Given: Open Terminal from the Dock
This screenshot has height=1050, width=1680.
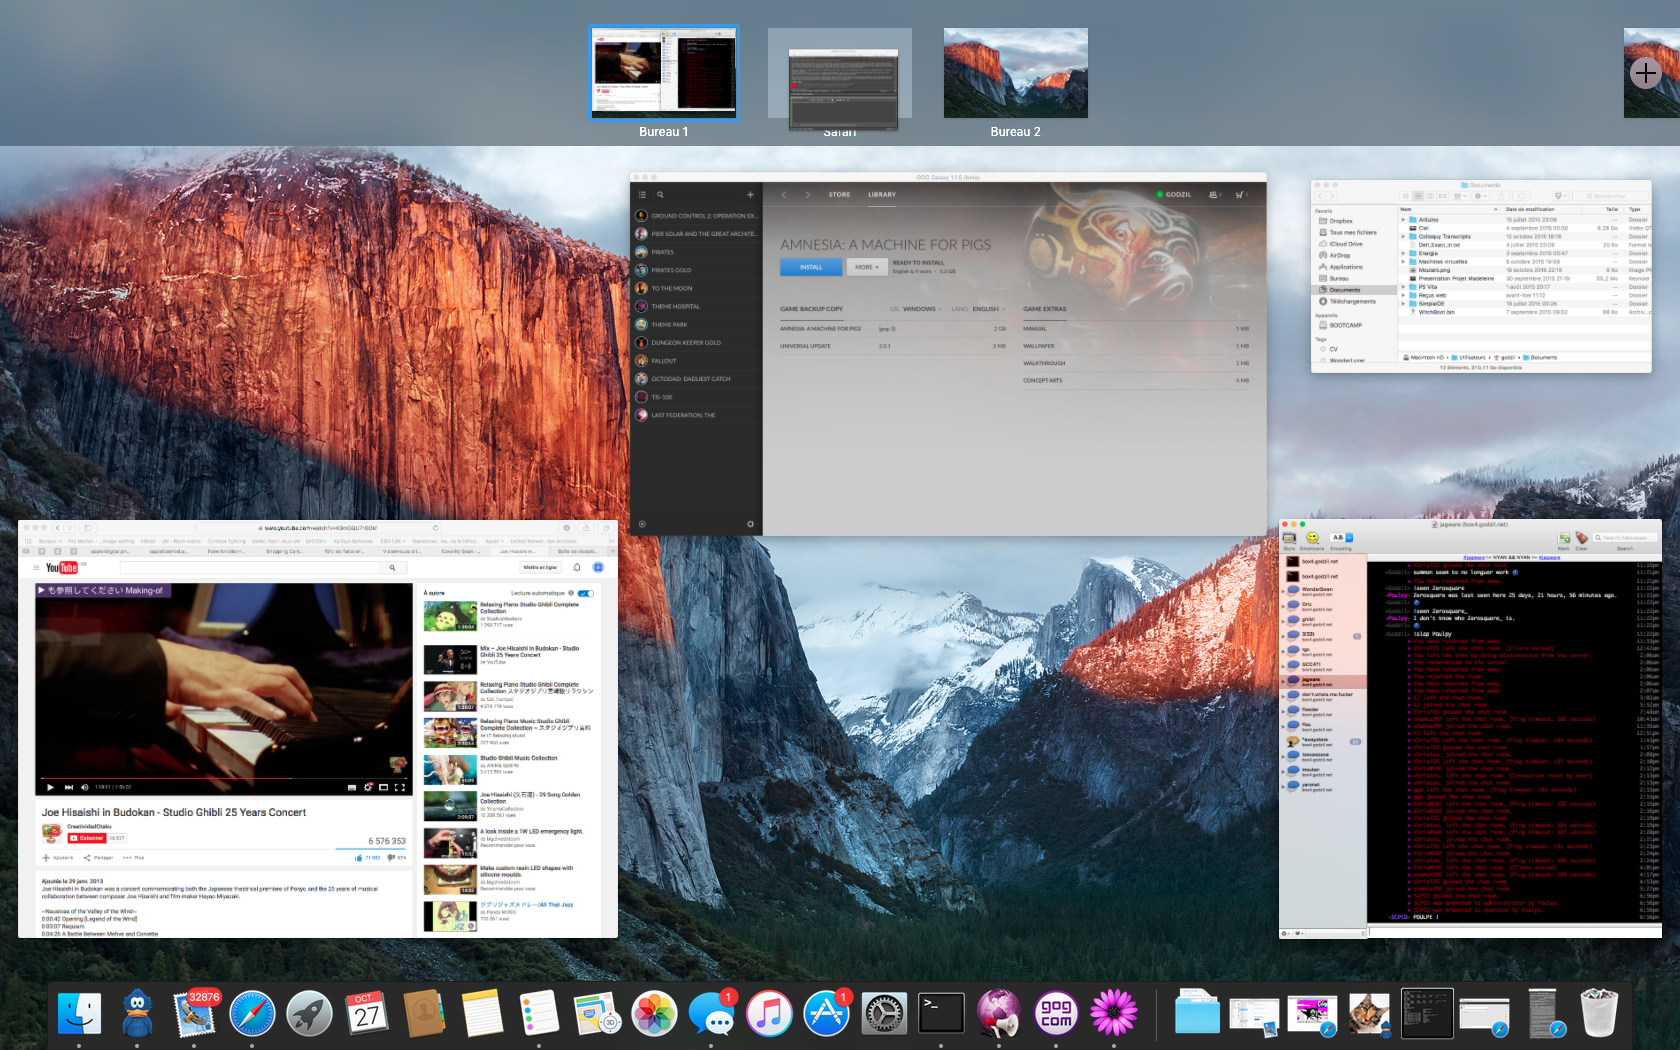Looking at the screenshot, I should [941, 1014].
